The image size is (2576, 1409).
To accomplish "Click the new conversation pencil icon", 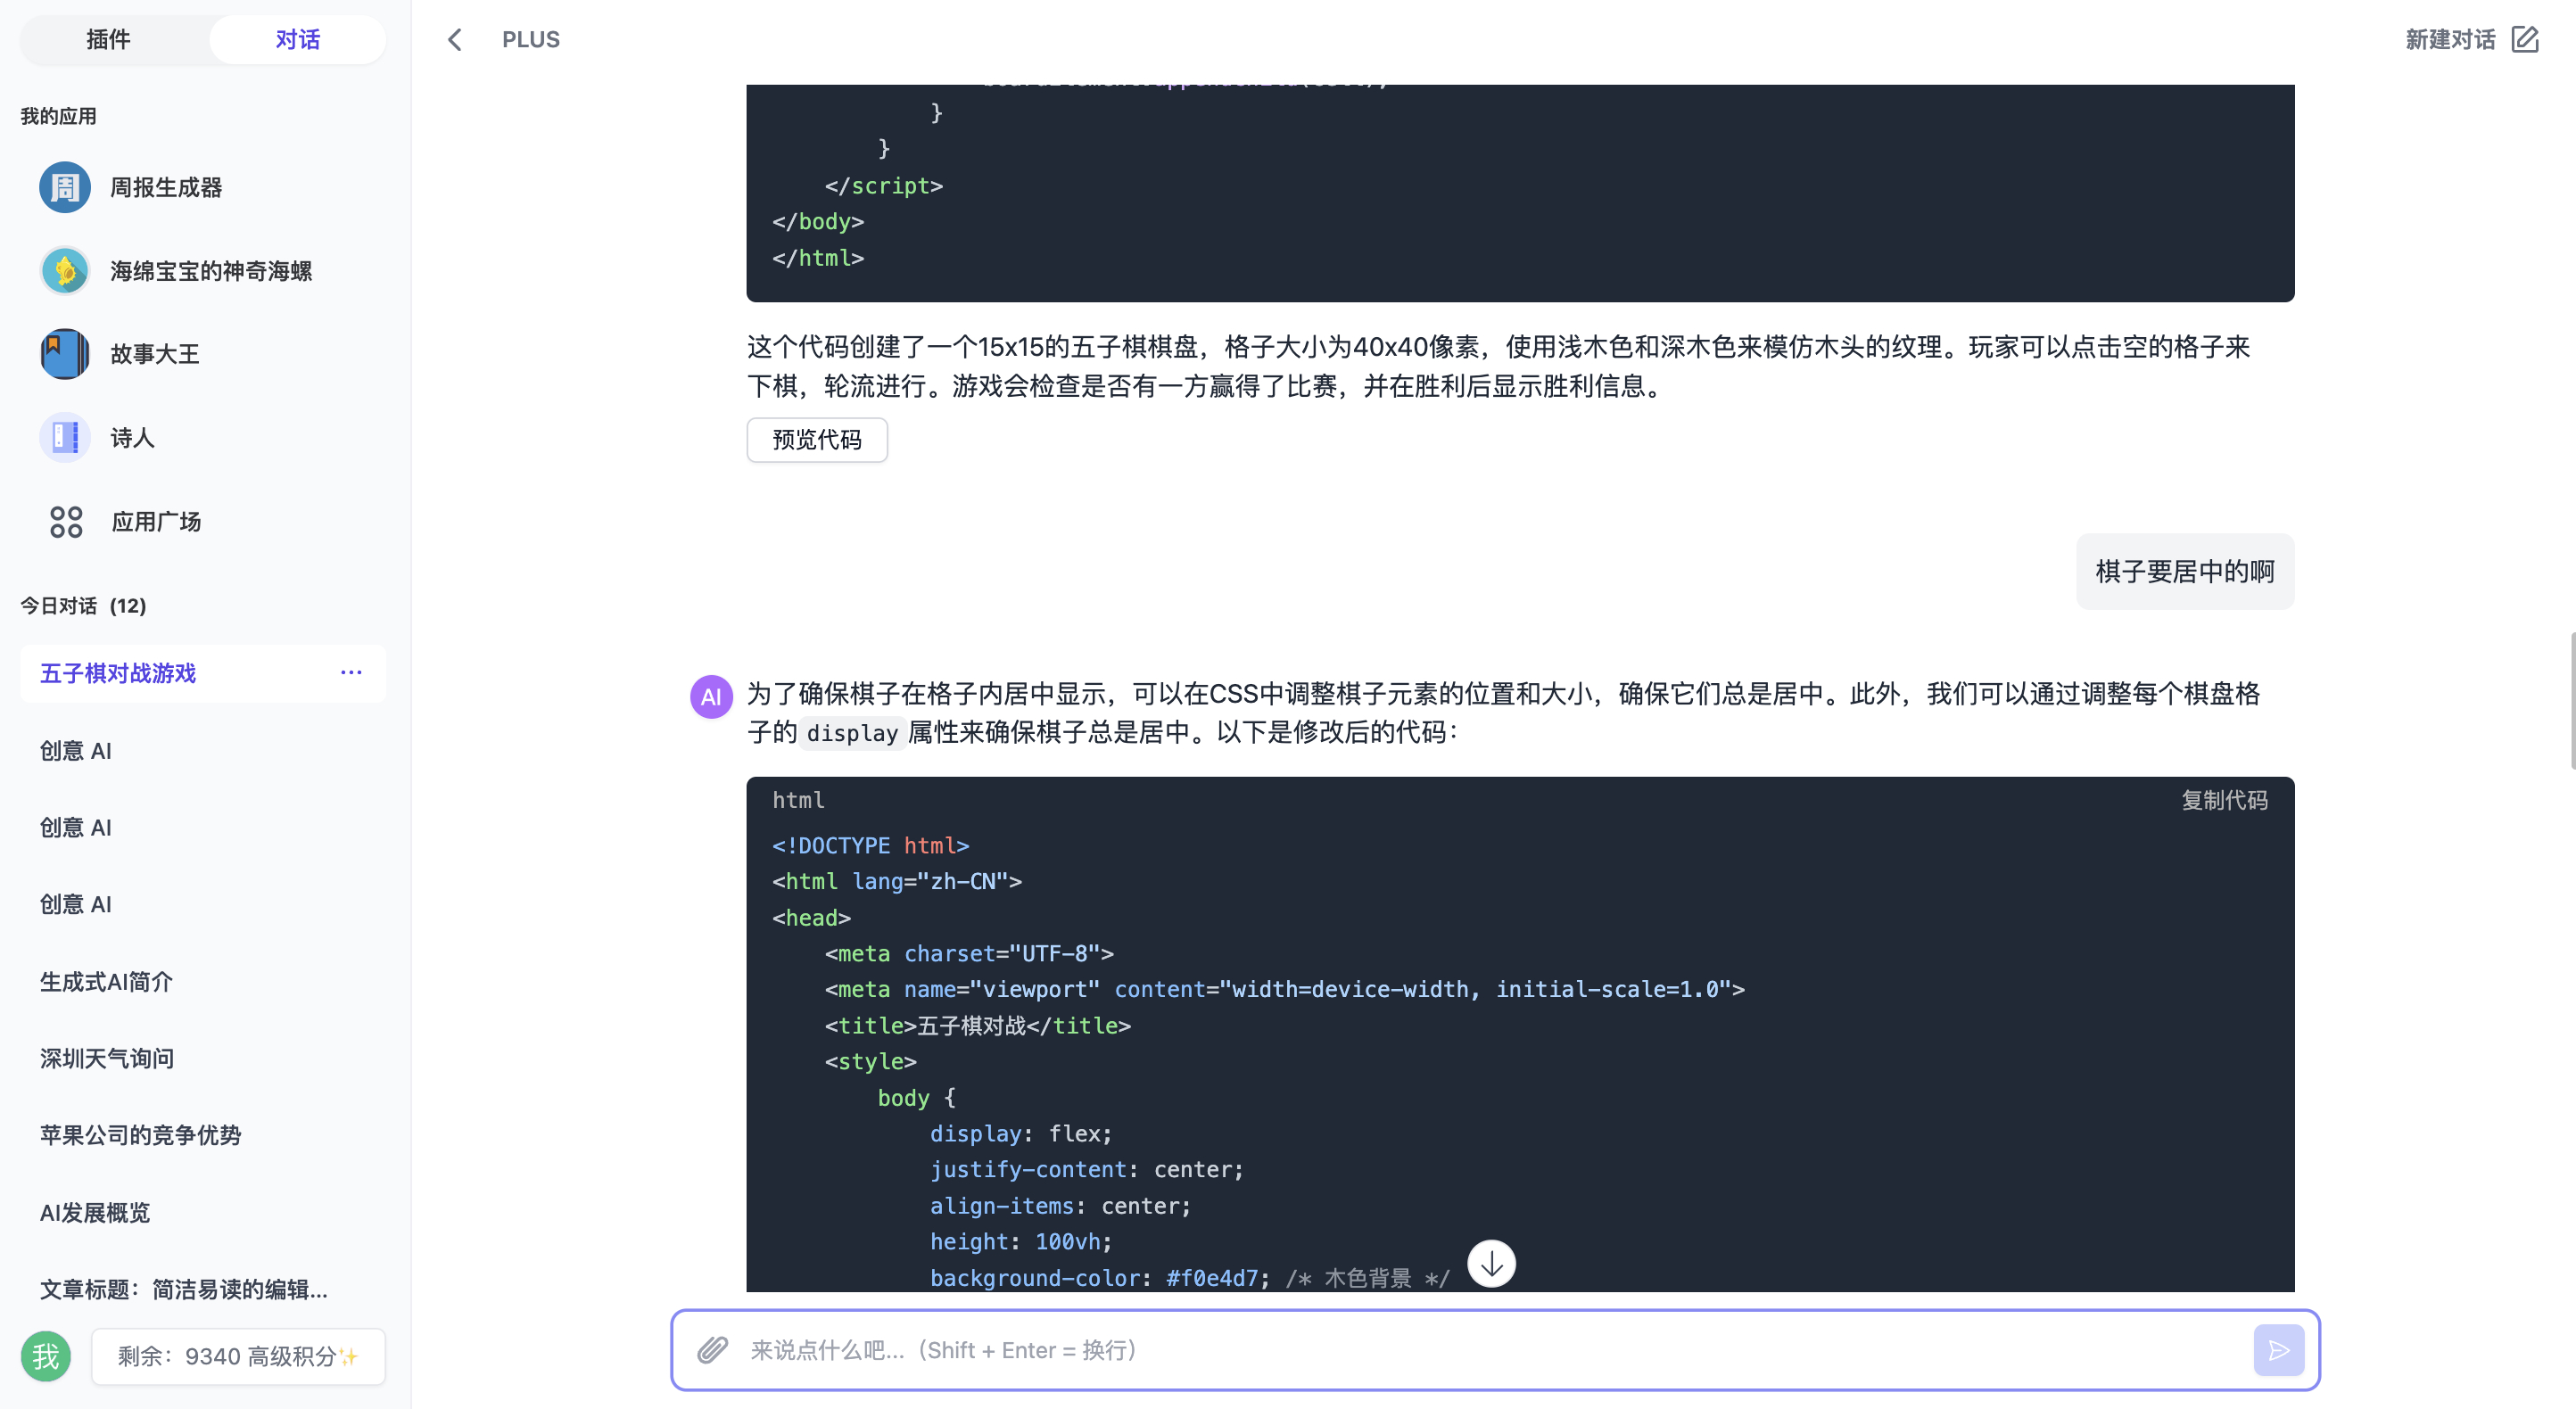I will point(2525,40).
